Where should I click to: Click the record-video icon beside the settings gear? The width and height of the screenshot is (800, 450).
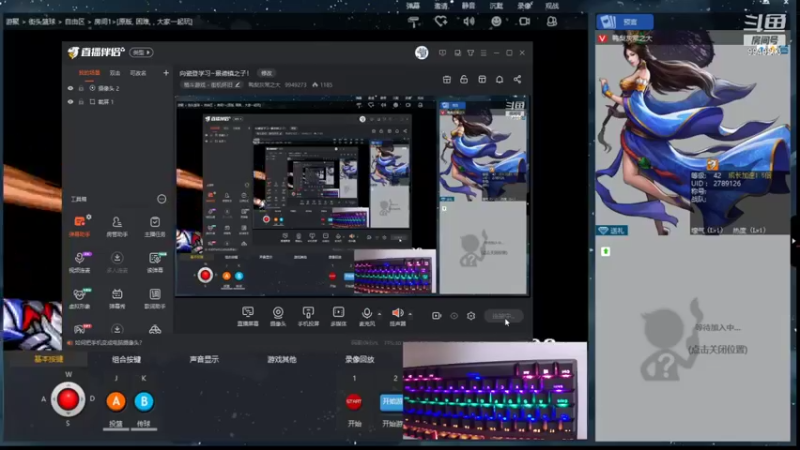436,316
